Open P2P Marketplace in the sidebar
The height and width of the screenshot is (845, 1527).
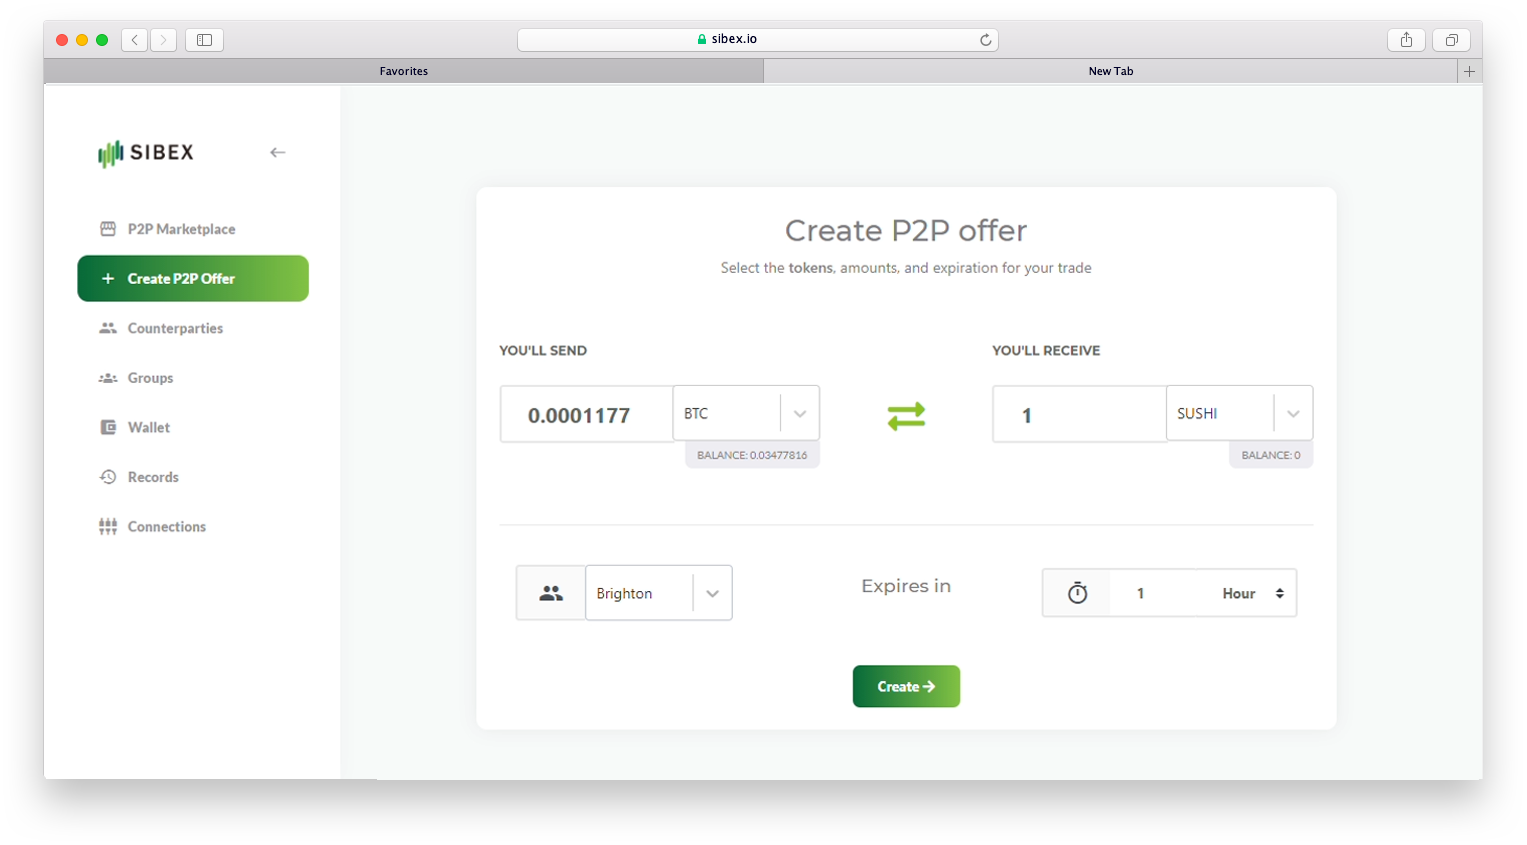click(x=181, y=229)
